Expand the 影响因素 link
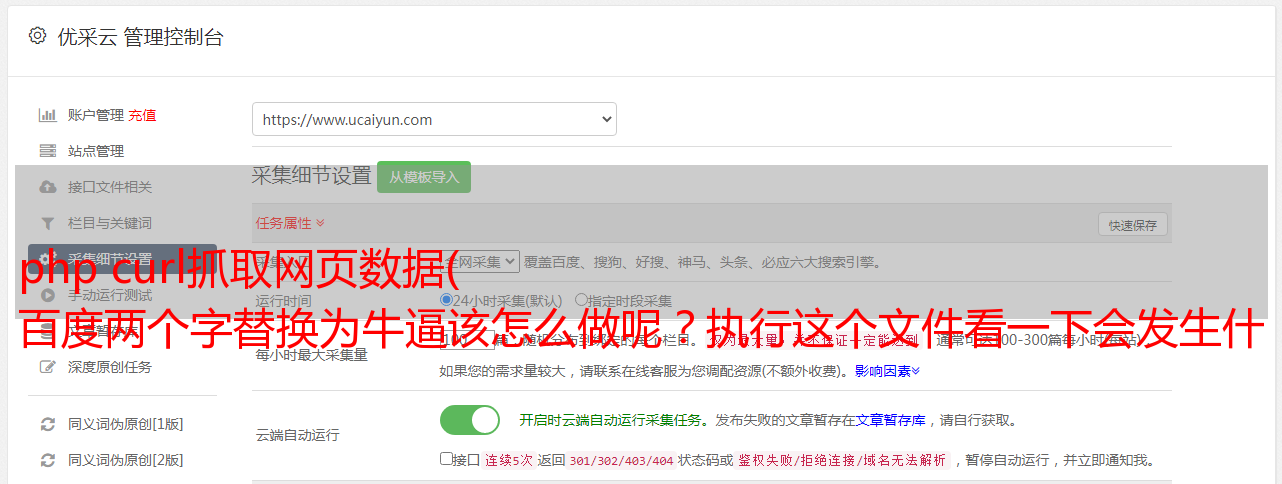1282x484 pixels. [887, 371]
